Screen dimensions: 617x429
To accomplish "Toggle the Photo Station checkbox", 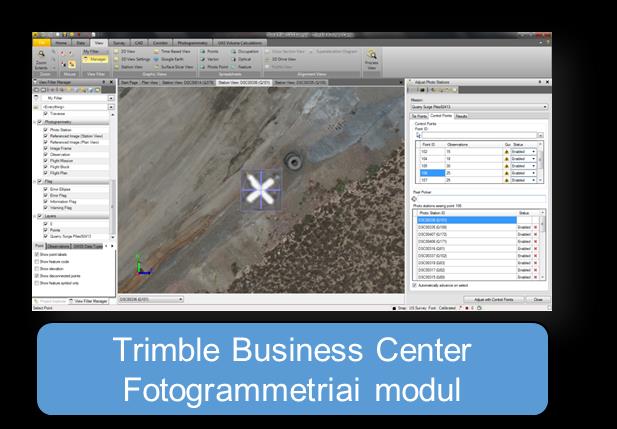I will [46, 129].
